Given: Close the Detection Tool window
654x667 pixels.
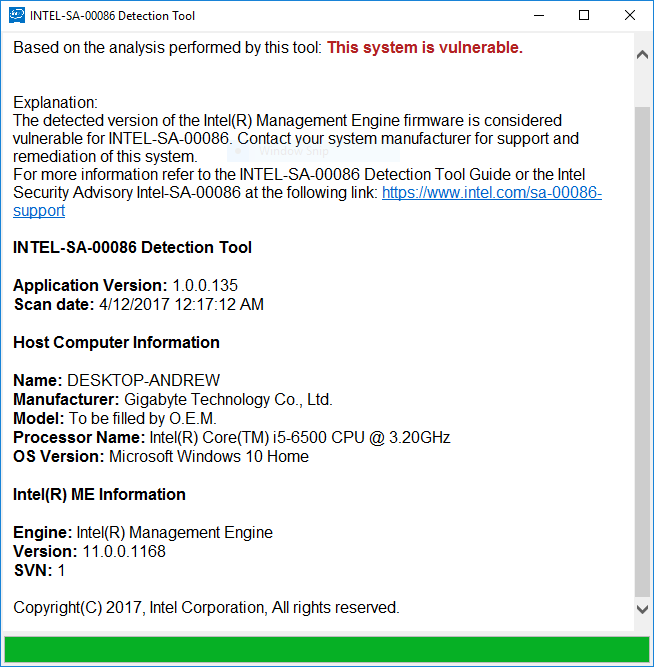Looking at the screenshot, I should (630, 16).
